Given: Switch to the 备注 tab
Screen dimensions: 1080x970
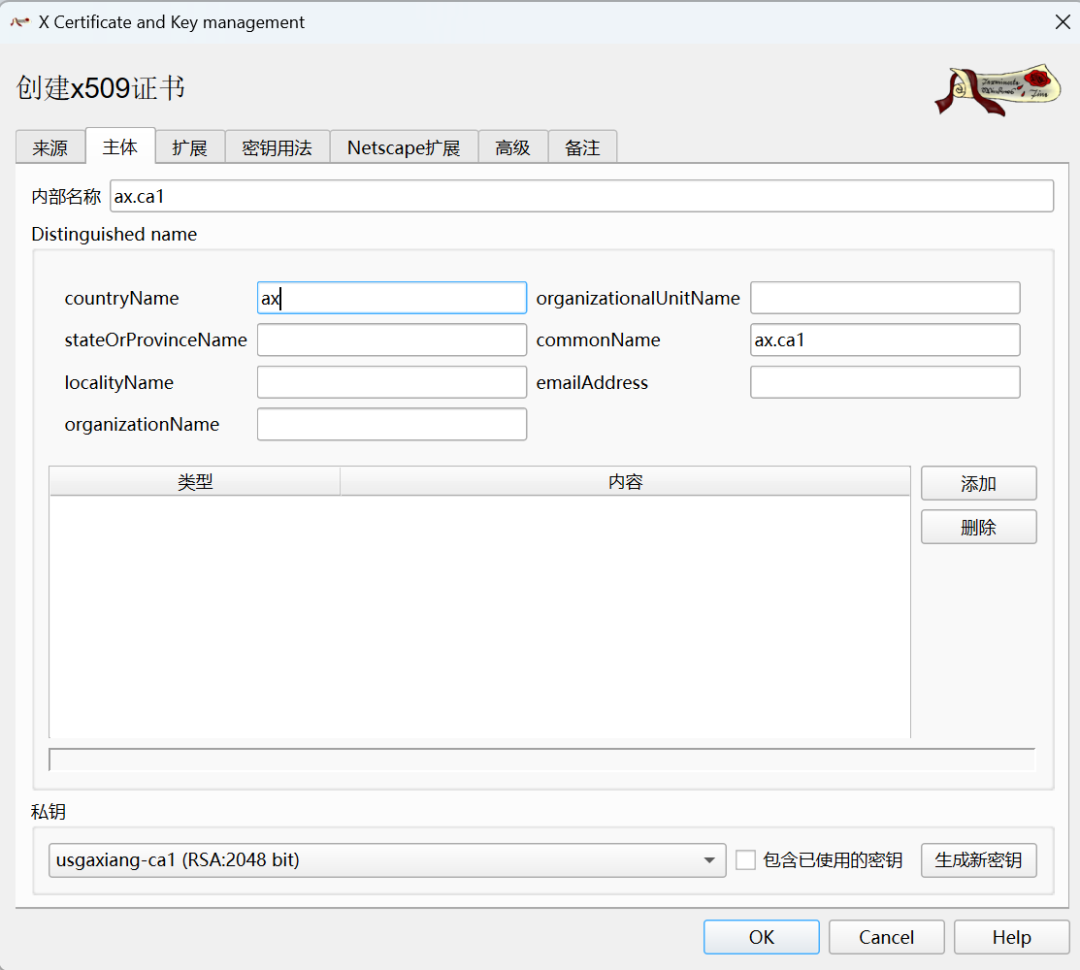Looking at the screenshot, I should point(583,147).
